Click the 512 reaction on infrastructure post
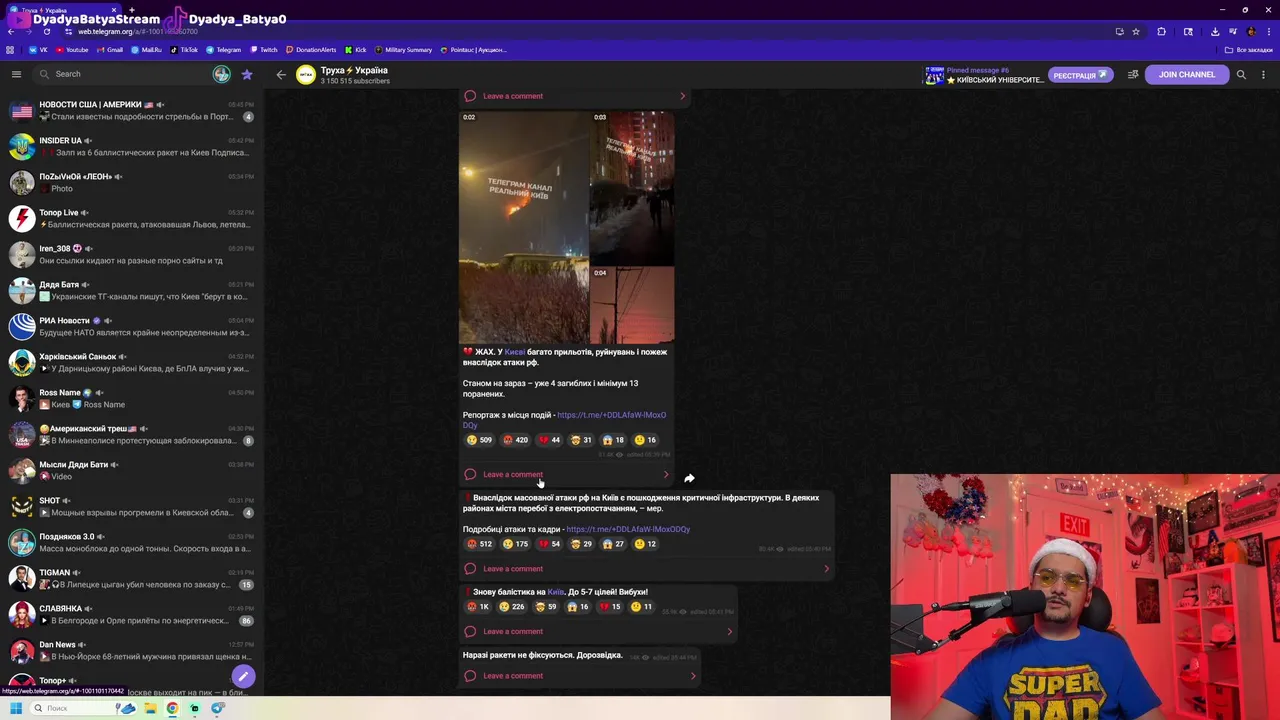Viewport: 1280px width, 720px height. [480, 544]
